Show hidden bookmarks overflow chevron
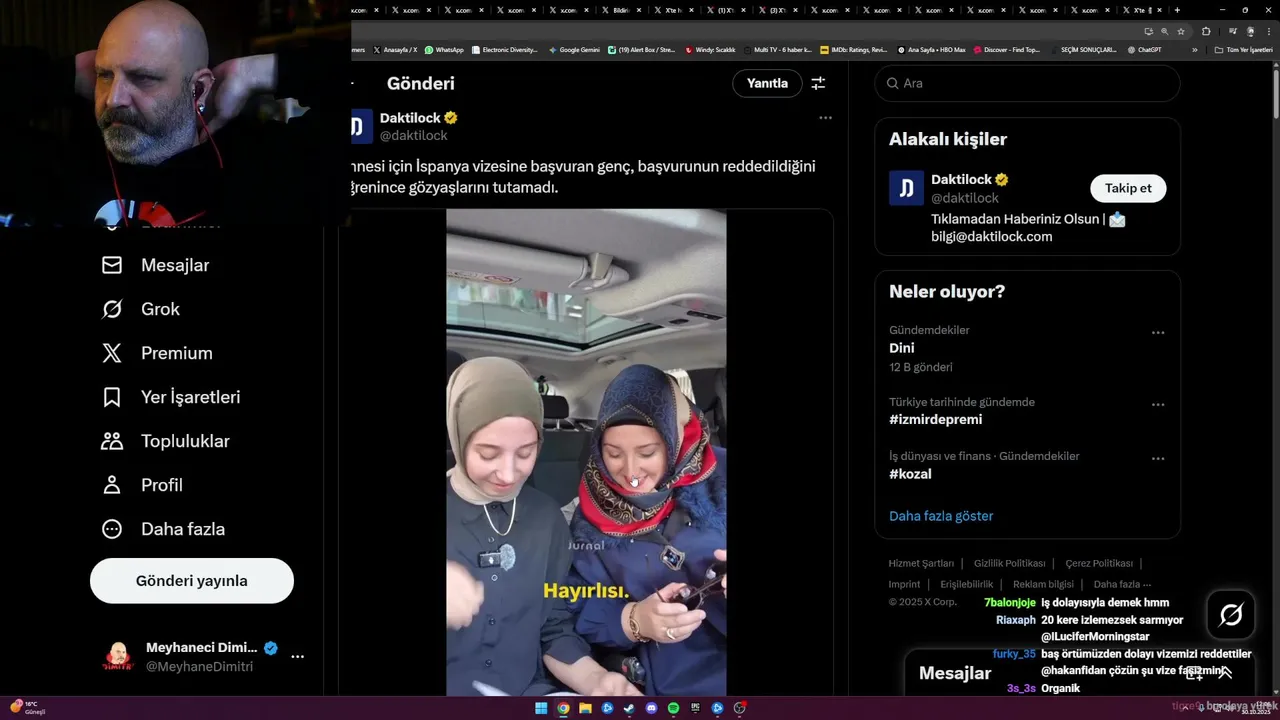Screen dimensions: 1280x720 click(x=1194, y=49)
